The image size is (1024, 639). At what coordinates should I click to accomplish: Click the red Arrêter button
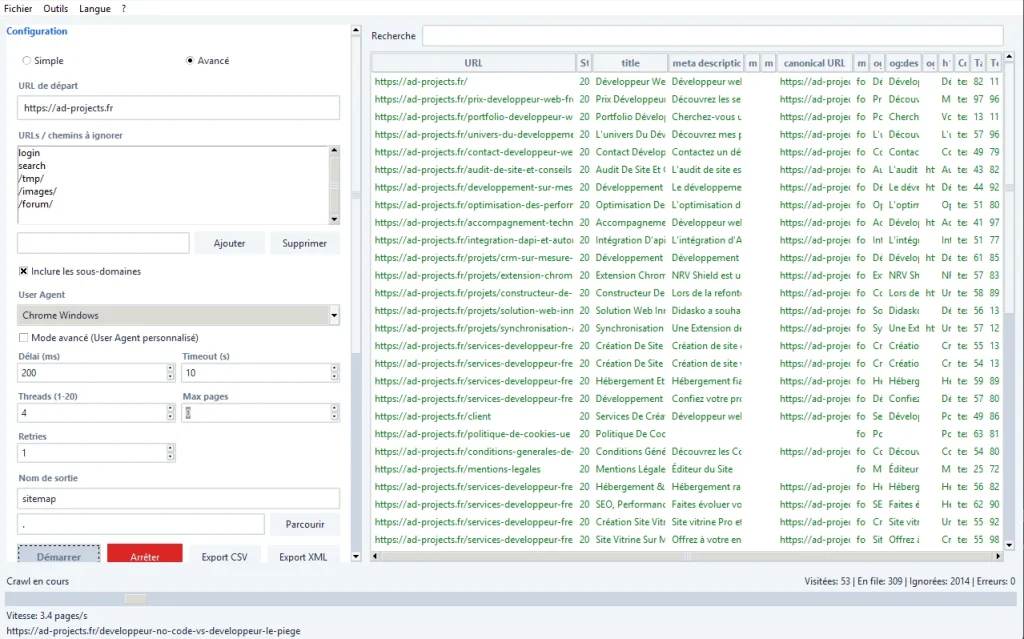145,554
